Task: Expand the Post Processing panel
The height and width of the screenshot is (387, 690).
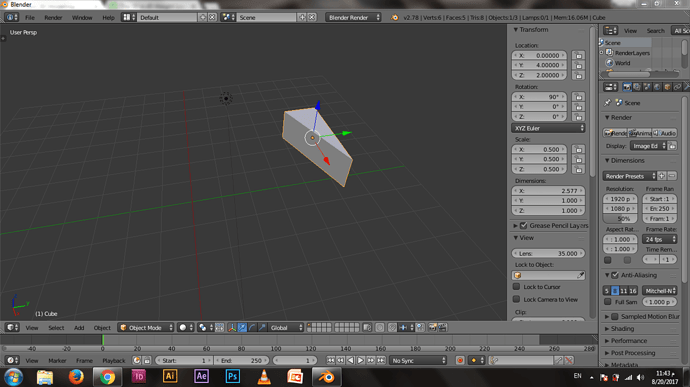Action: click(633, 353)
